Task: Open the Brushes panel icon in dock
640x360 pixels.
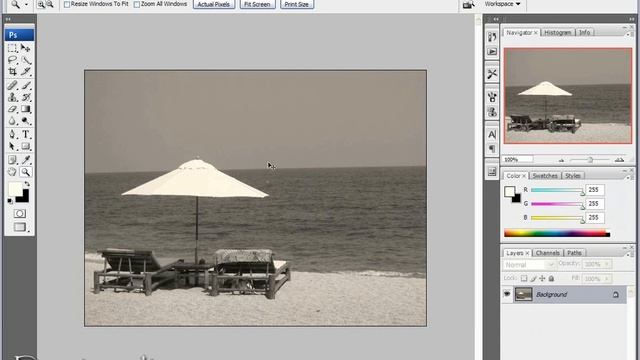Action: coord(492,97)
